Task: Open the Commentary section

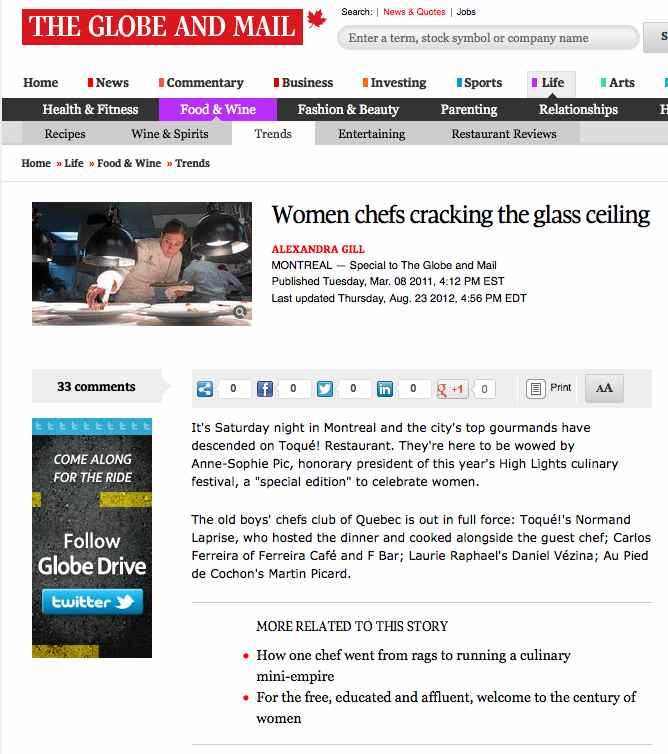Action: (x=201, y=83)
